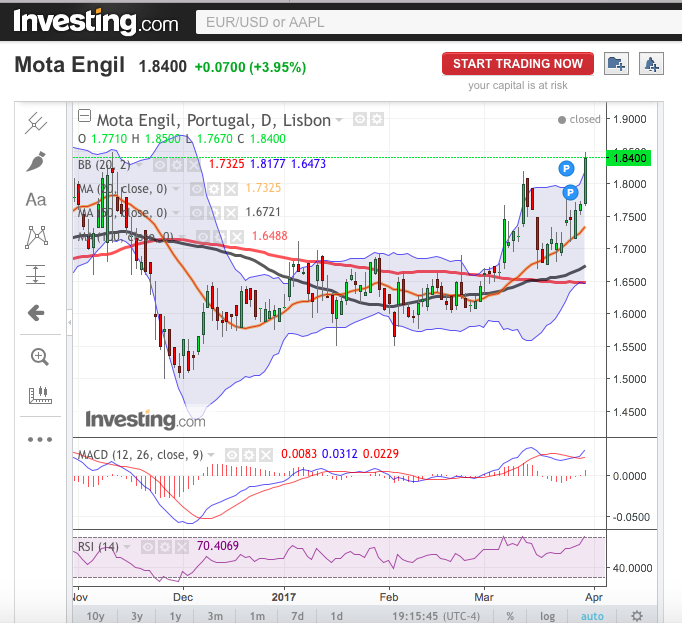Screen dimensions: 682x623
Task: Toggle log scale mode
Action: [x=547, y=616]
